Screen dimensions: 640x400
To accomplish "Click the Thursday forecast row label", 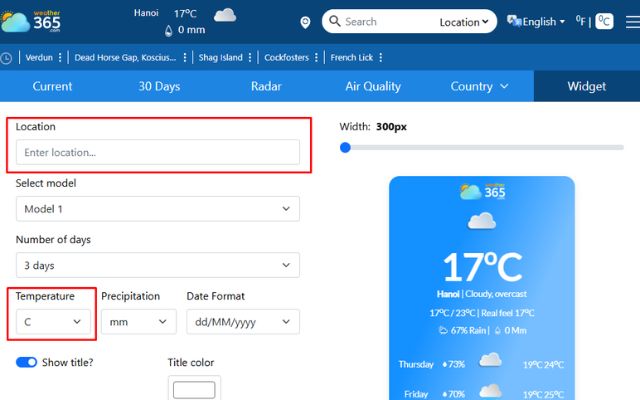I will point(416,364).
